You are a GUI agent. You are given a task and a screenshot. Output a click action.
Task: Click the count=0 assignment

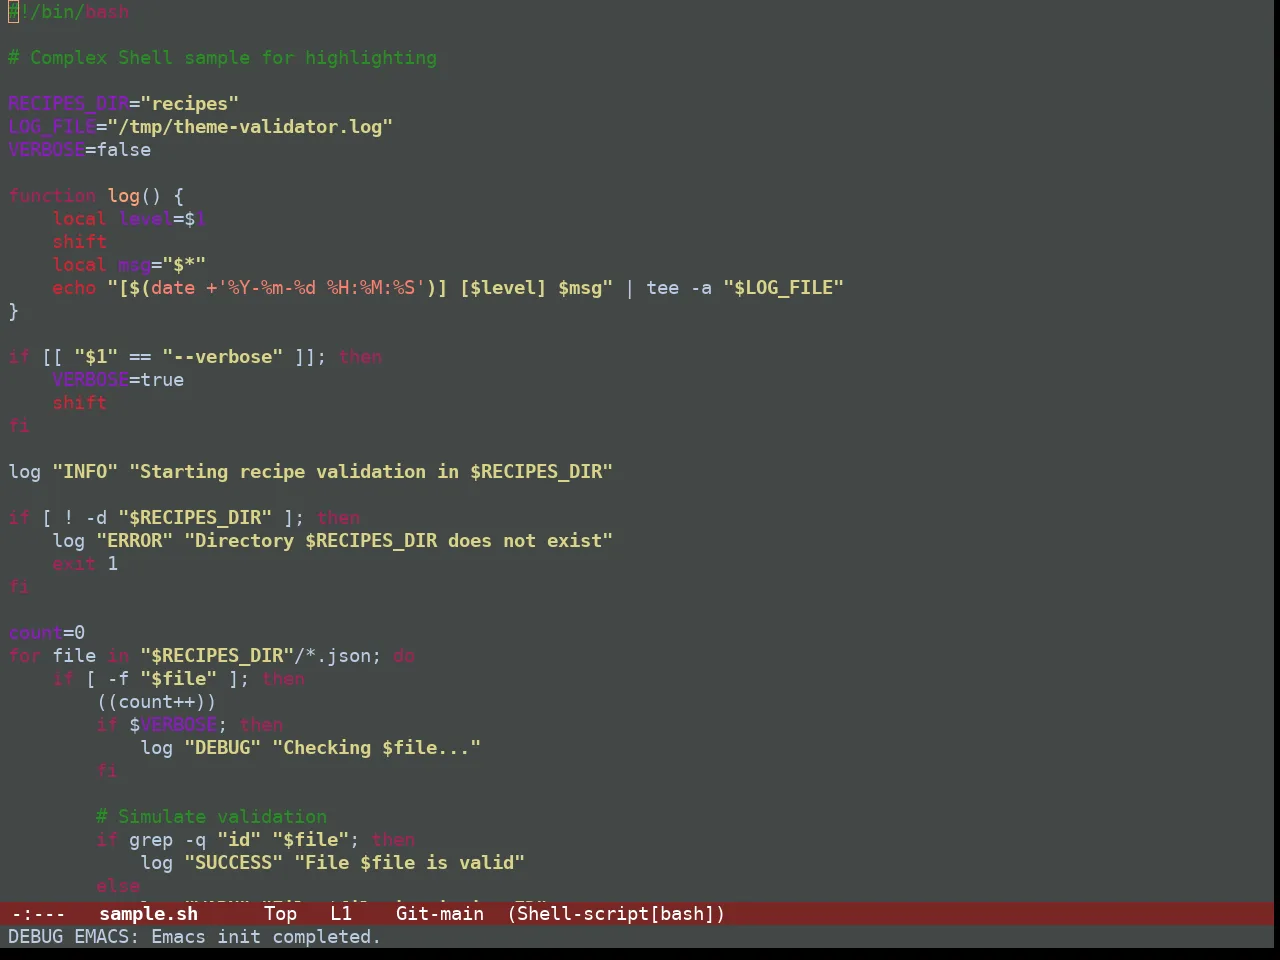pyautogui.click(x=47, y=633)
